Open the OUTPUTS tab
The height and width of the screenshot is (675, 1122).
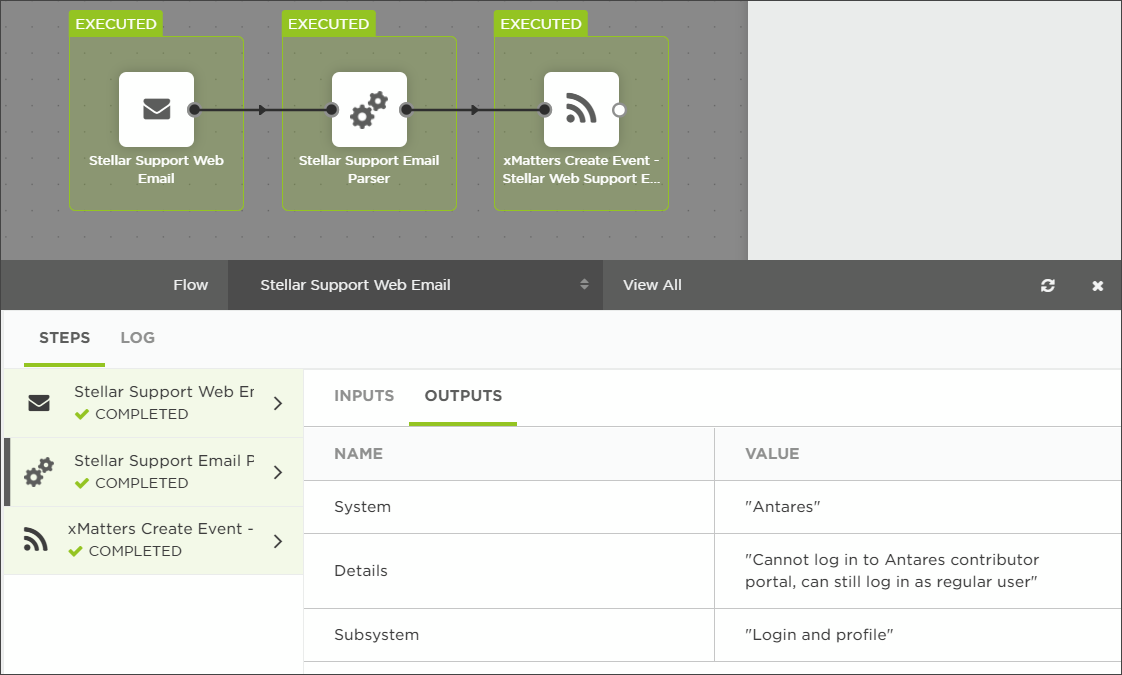tap(463, 396)
